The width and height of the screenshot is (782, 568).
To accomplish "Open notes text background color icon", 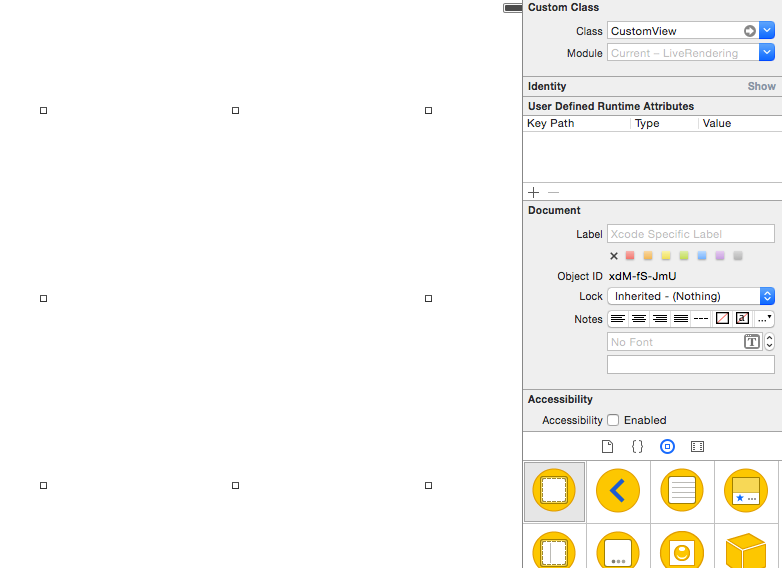I will click(x=743, y=319).
